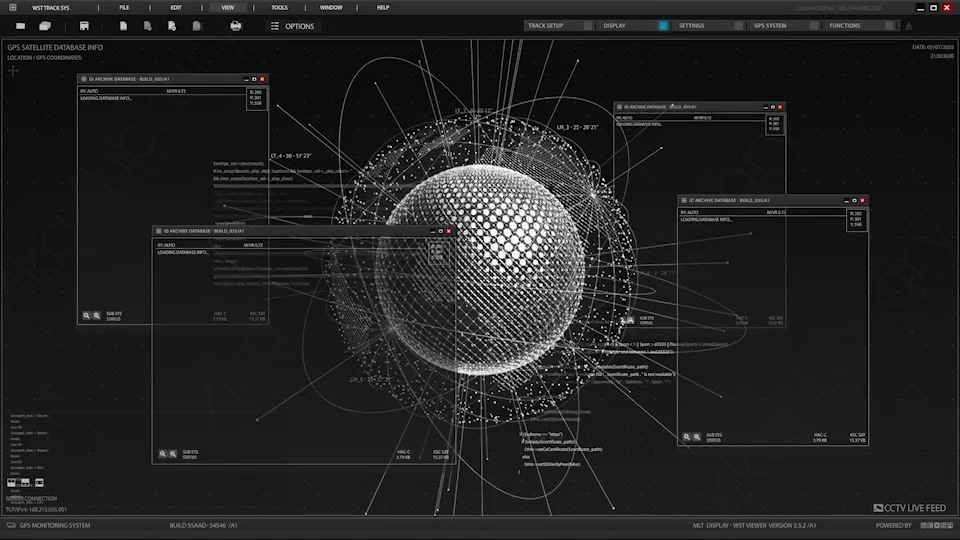Click second magnifier icon in widest archive window

[173, 454]
